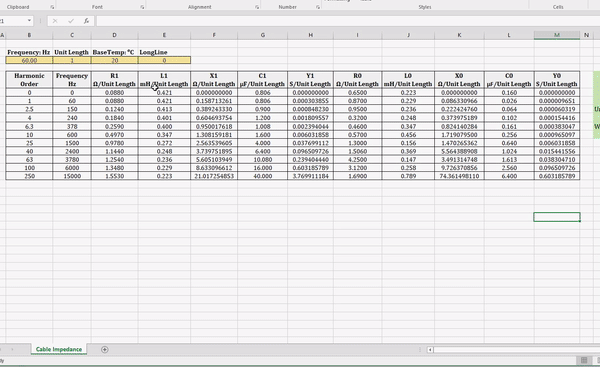Click the BaseTemp value cell 20
This screenshot has height=367, width=600.
[x=114, y=60]
